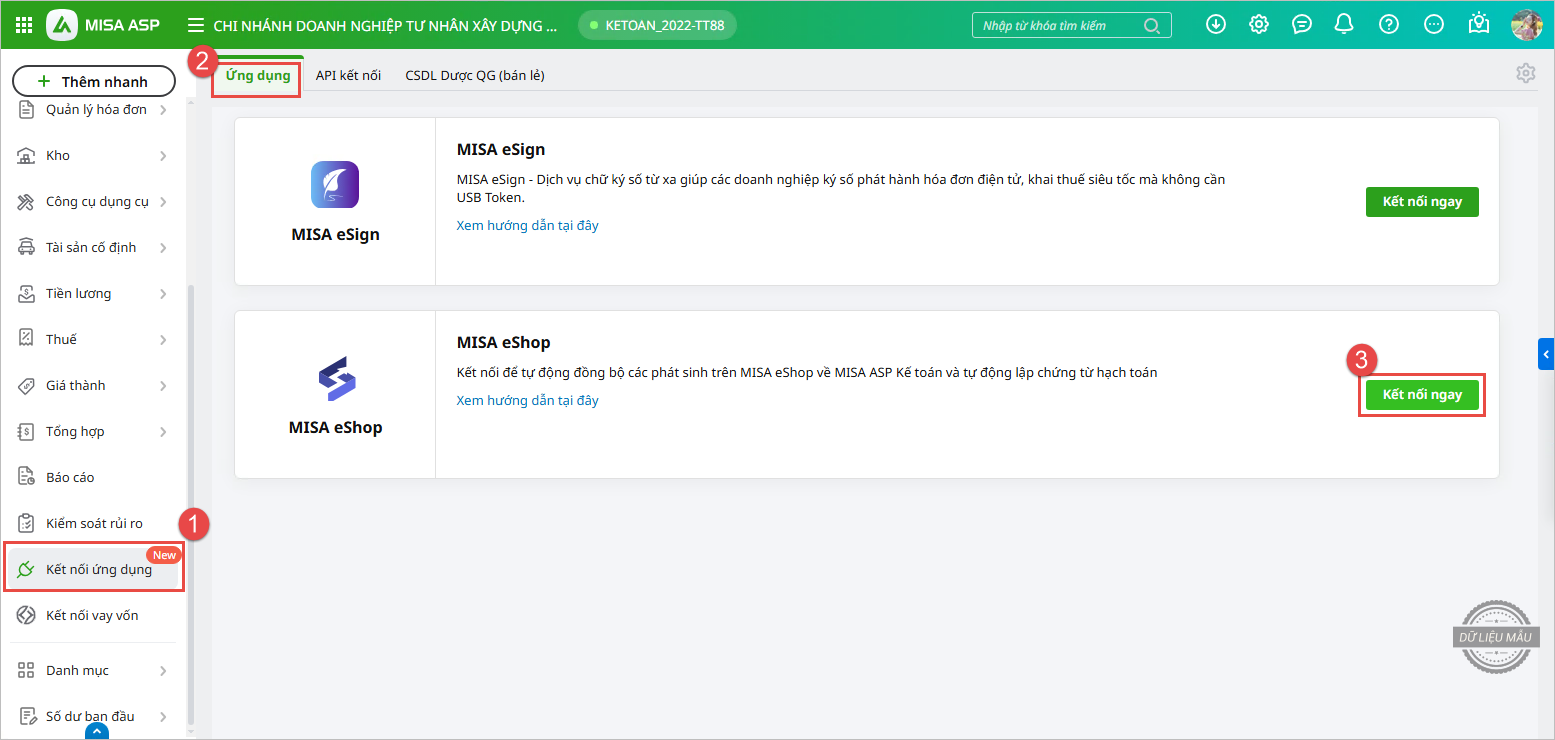Viewport: 1555px width, 740px height.
Task: View notifications bell icon
Action: (1345, 25)
